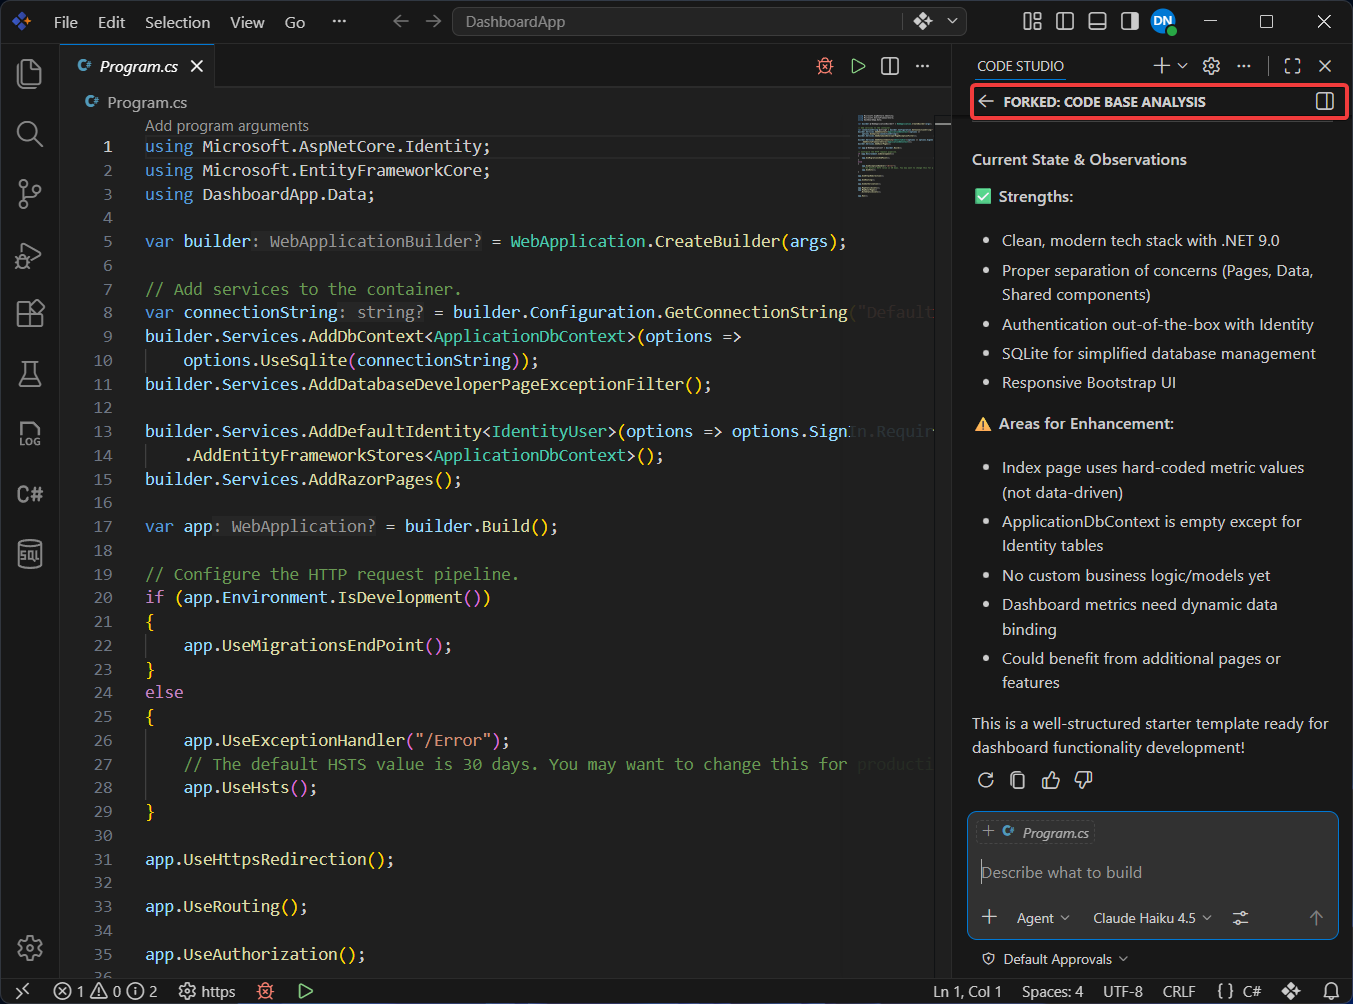This screenshot has height=1004, width=1353.
Task: Open the assistant dropdown chevron in the title bar
Action: pos(953,21)
